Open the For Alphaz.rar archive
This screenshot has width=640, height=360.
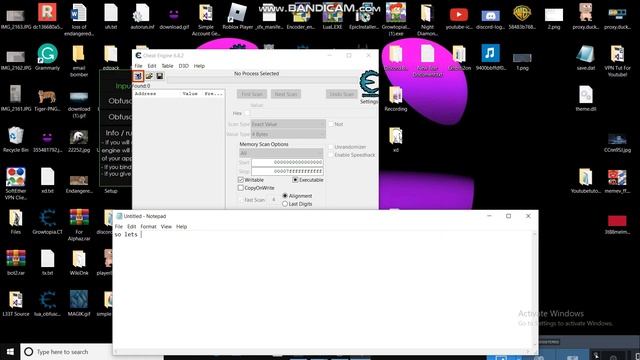[x=79, y=224]
